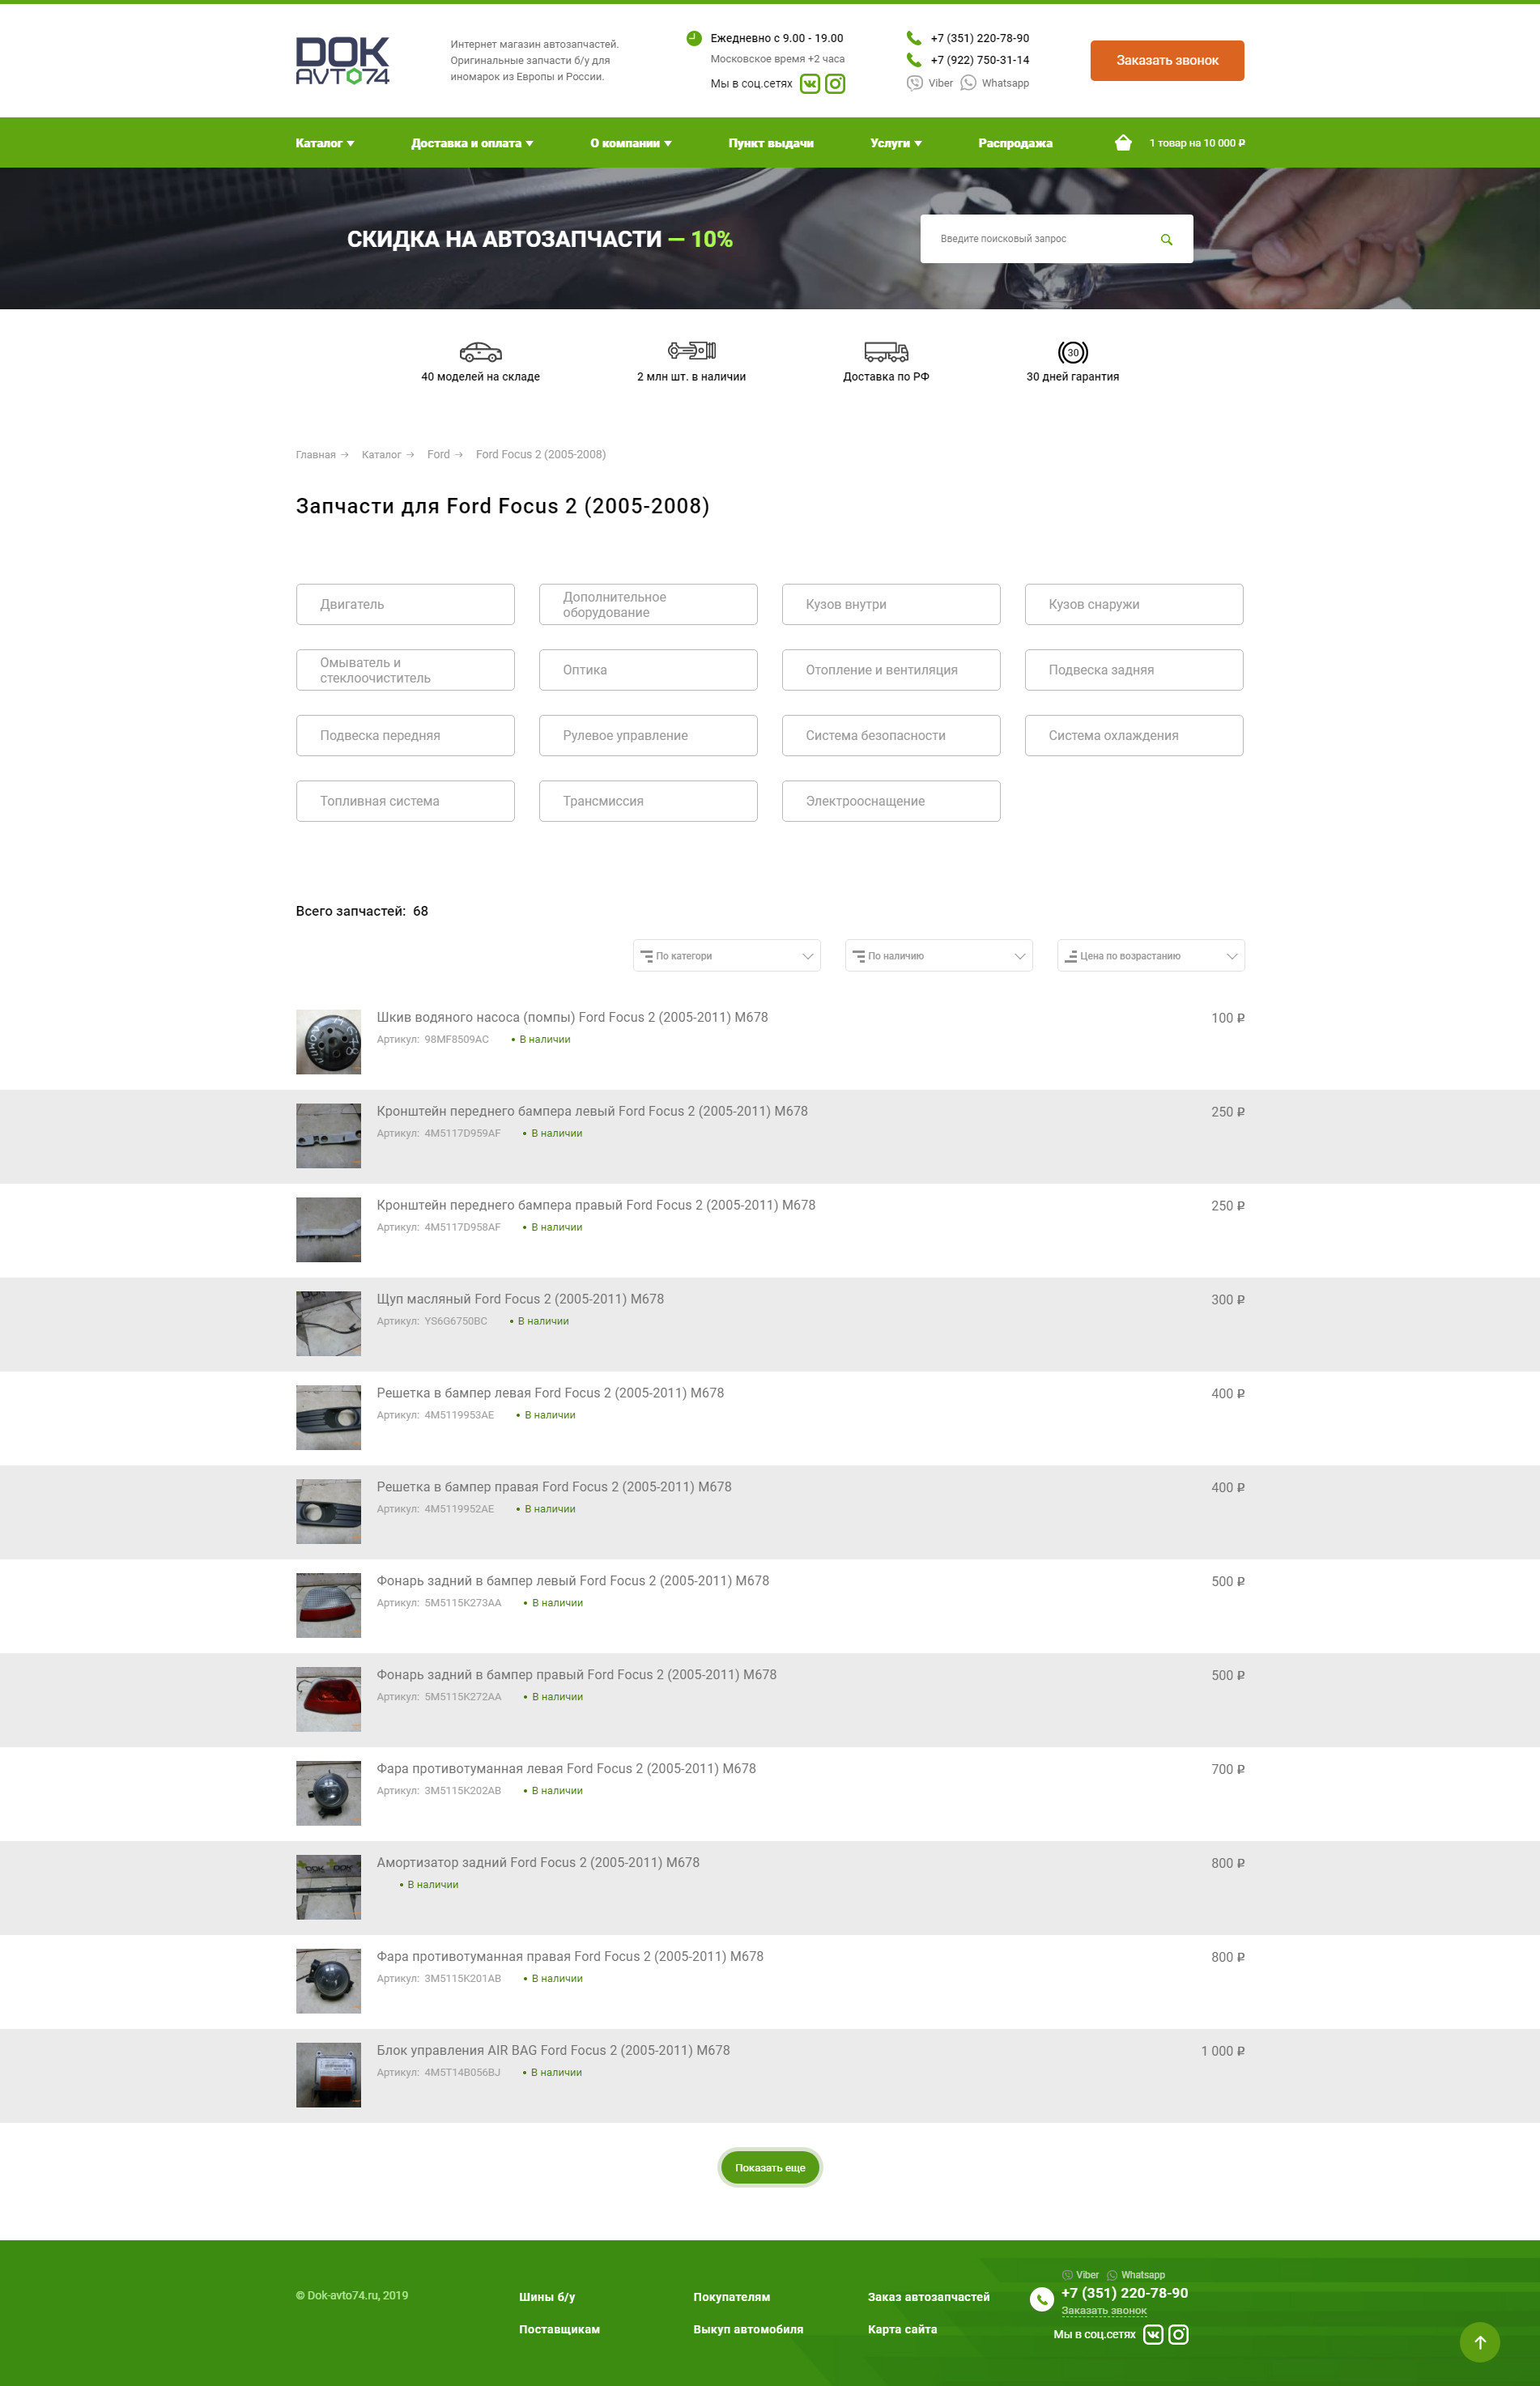Click Главная in the breadcrumbs
This screenshot has height=2386, width=1540.
[315, 454]
